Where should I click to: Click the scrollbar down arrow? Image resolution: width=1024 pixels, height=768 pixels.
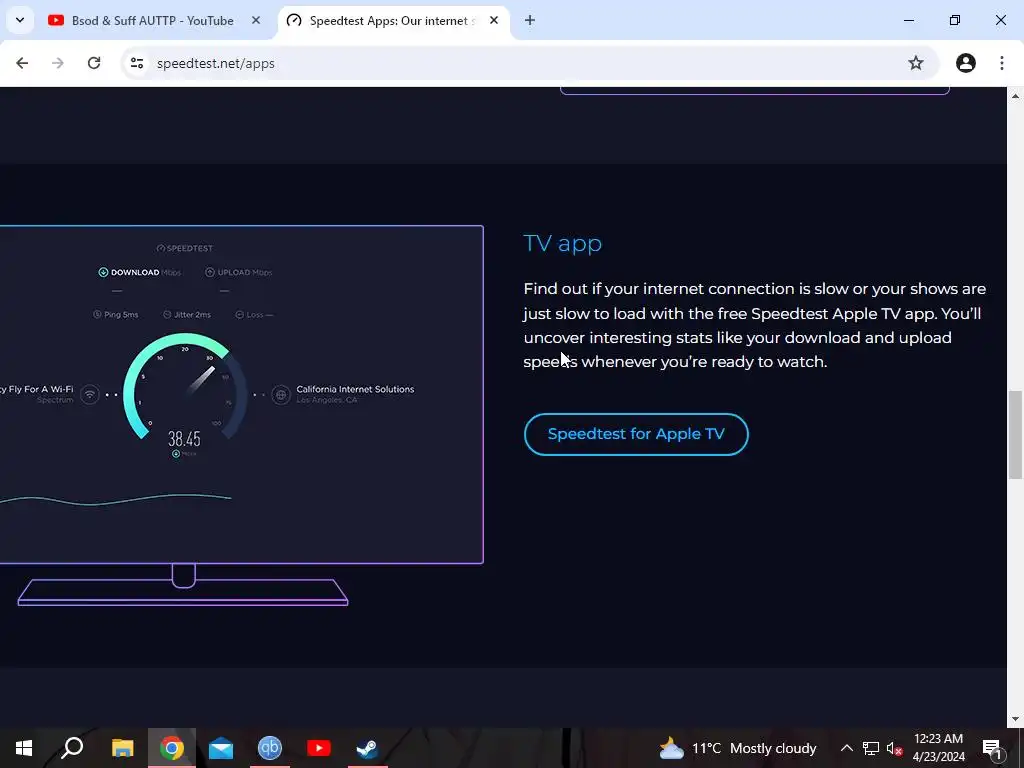1015,720
